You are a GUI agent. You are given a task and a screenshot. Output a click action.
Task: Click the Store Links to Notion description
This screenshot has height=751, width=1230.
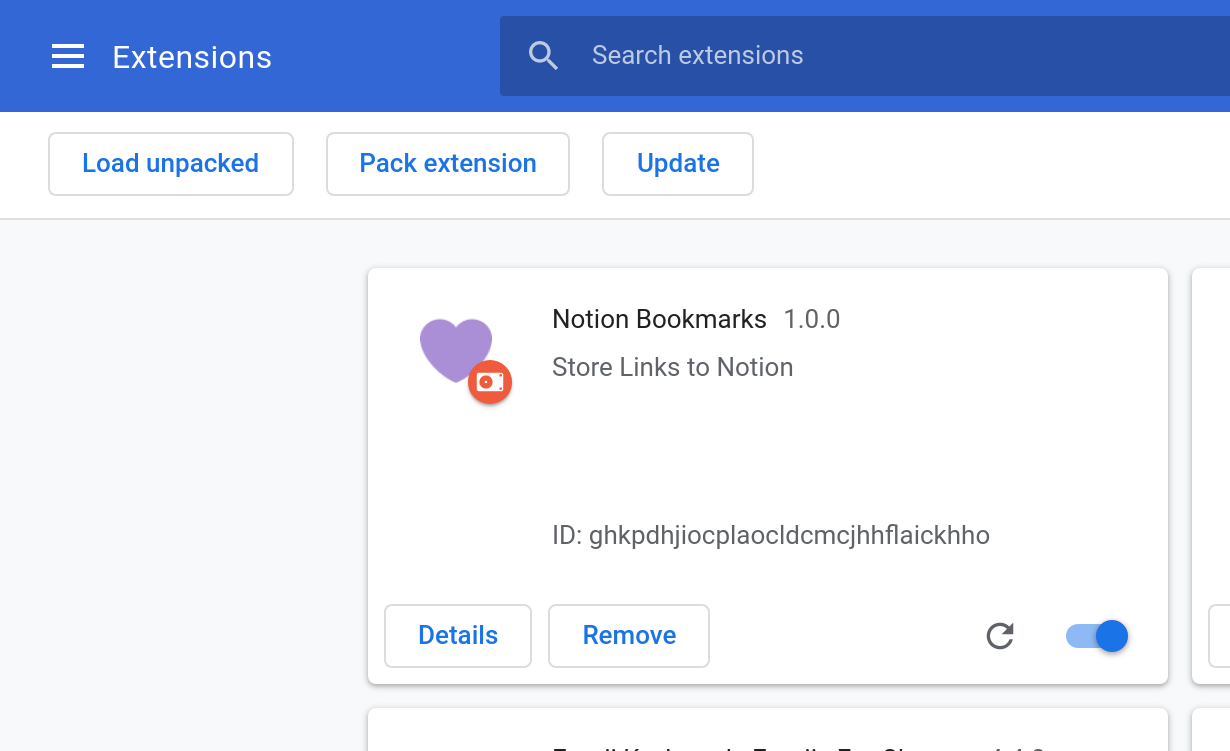[x=672, y=368]
